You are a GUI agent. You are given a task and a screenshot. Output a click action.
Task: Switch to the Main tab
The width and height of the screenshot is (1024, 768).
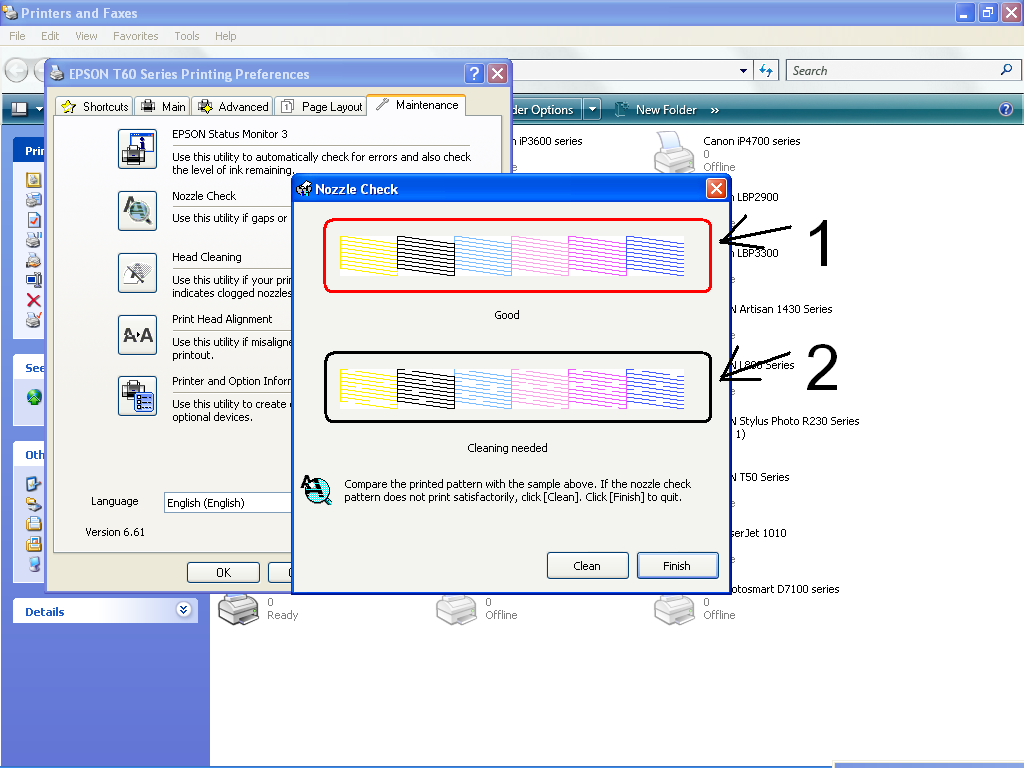(163, 106)
